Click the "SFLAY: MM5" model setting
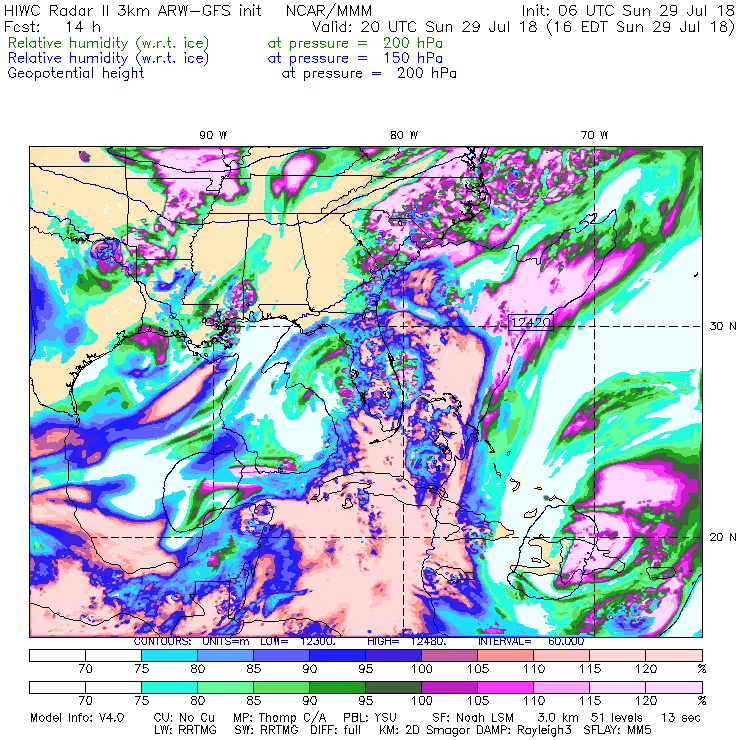The width and height of the screenshot is (740, 740). pyautogui.click(x=617, y=730)
